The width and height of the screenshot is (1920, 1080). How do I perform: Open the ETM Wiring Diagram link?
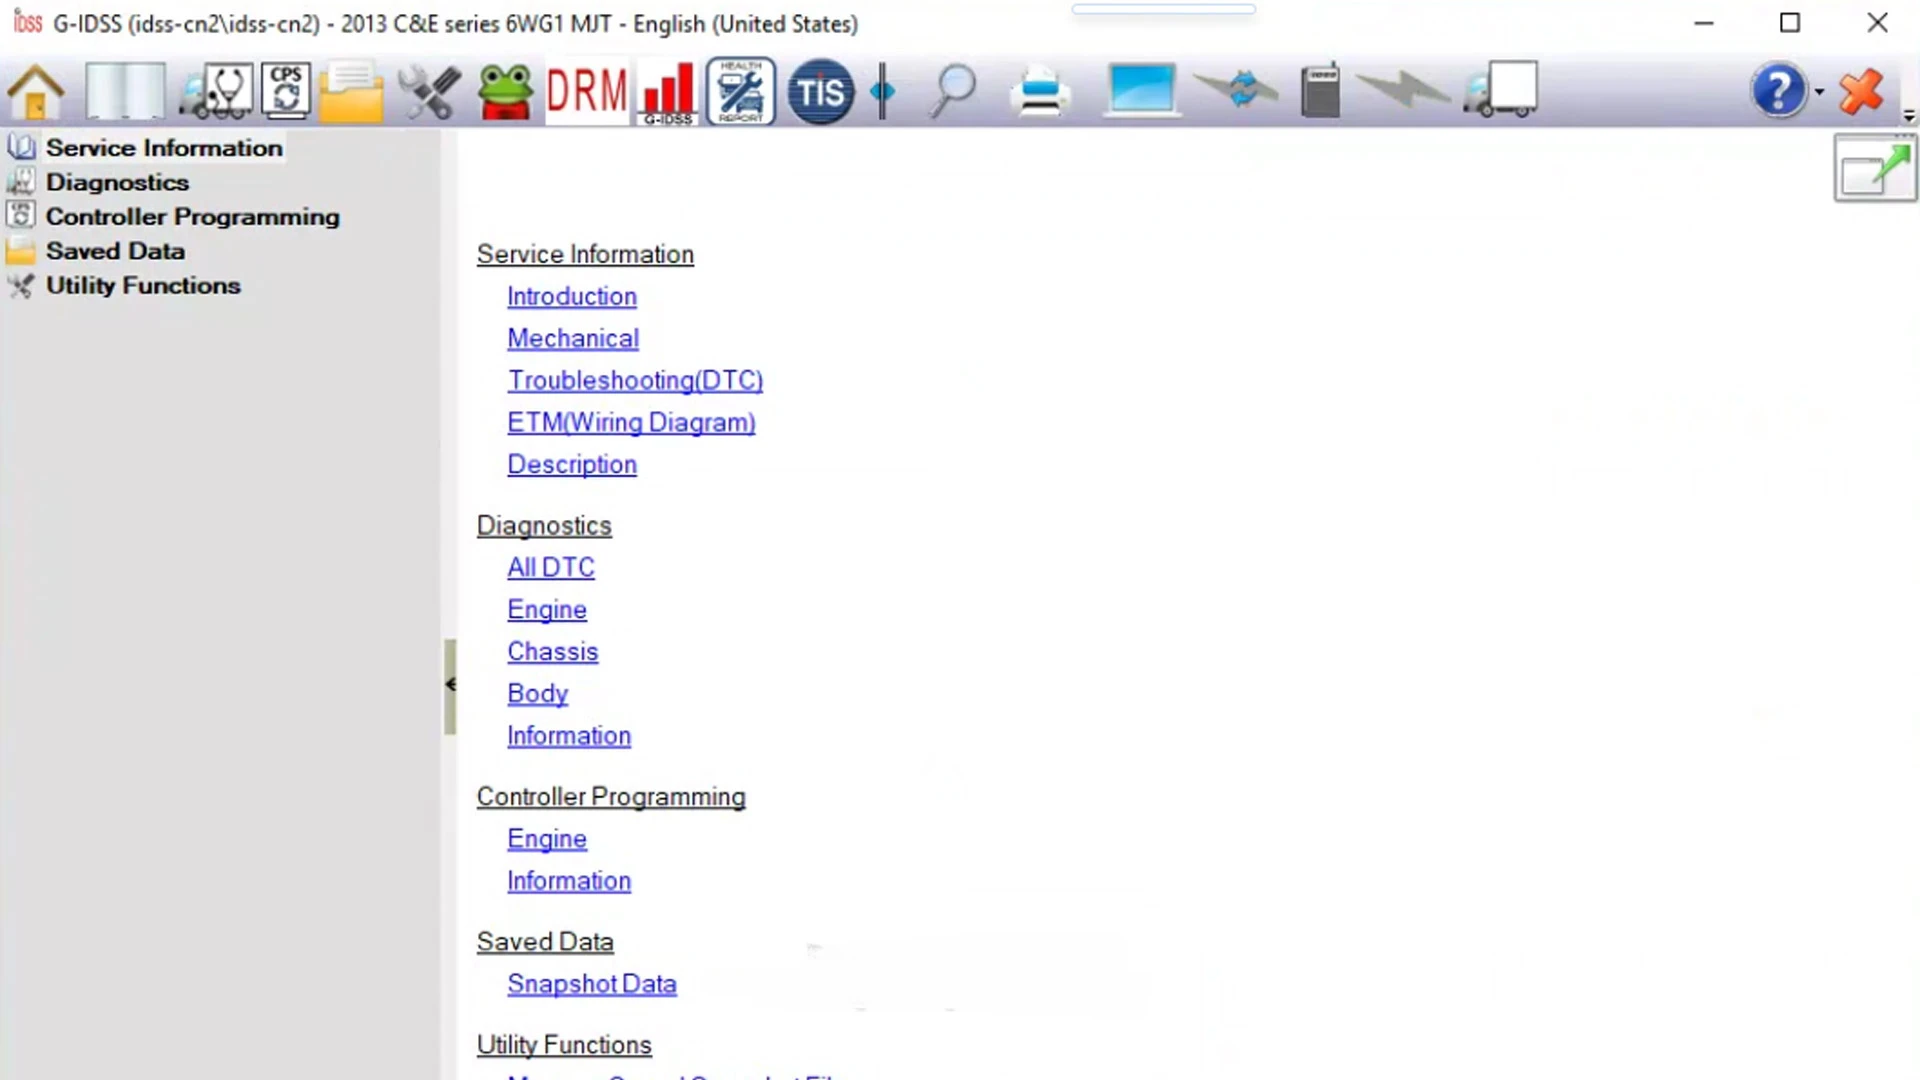coord(630,422)
